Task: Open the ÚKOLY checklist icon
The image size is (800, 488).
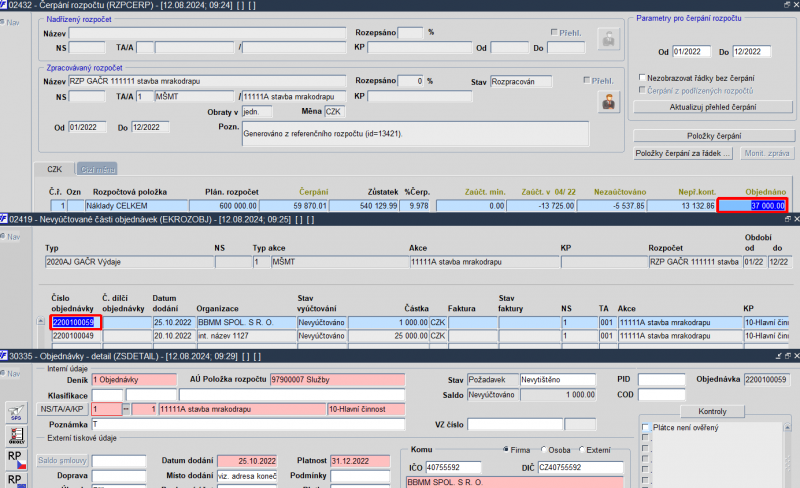Action: coord(16,435)
